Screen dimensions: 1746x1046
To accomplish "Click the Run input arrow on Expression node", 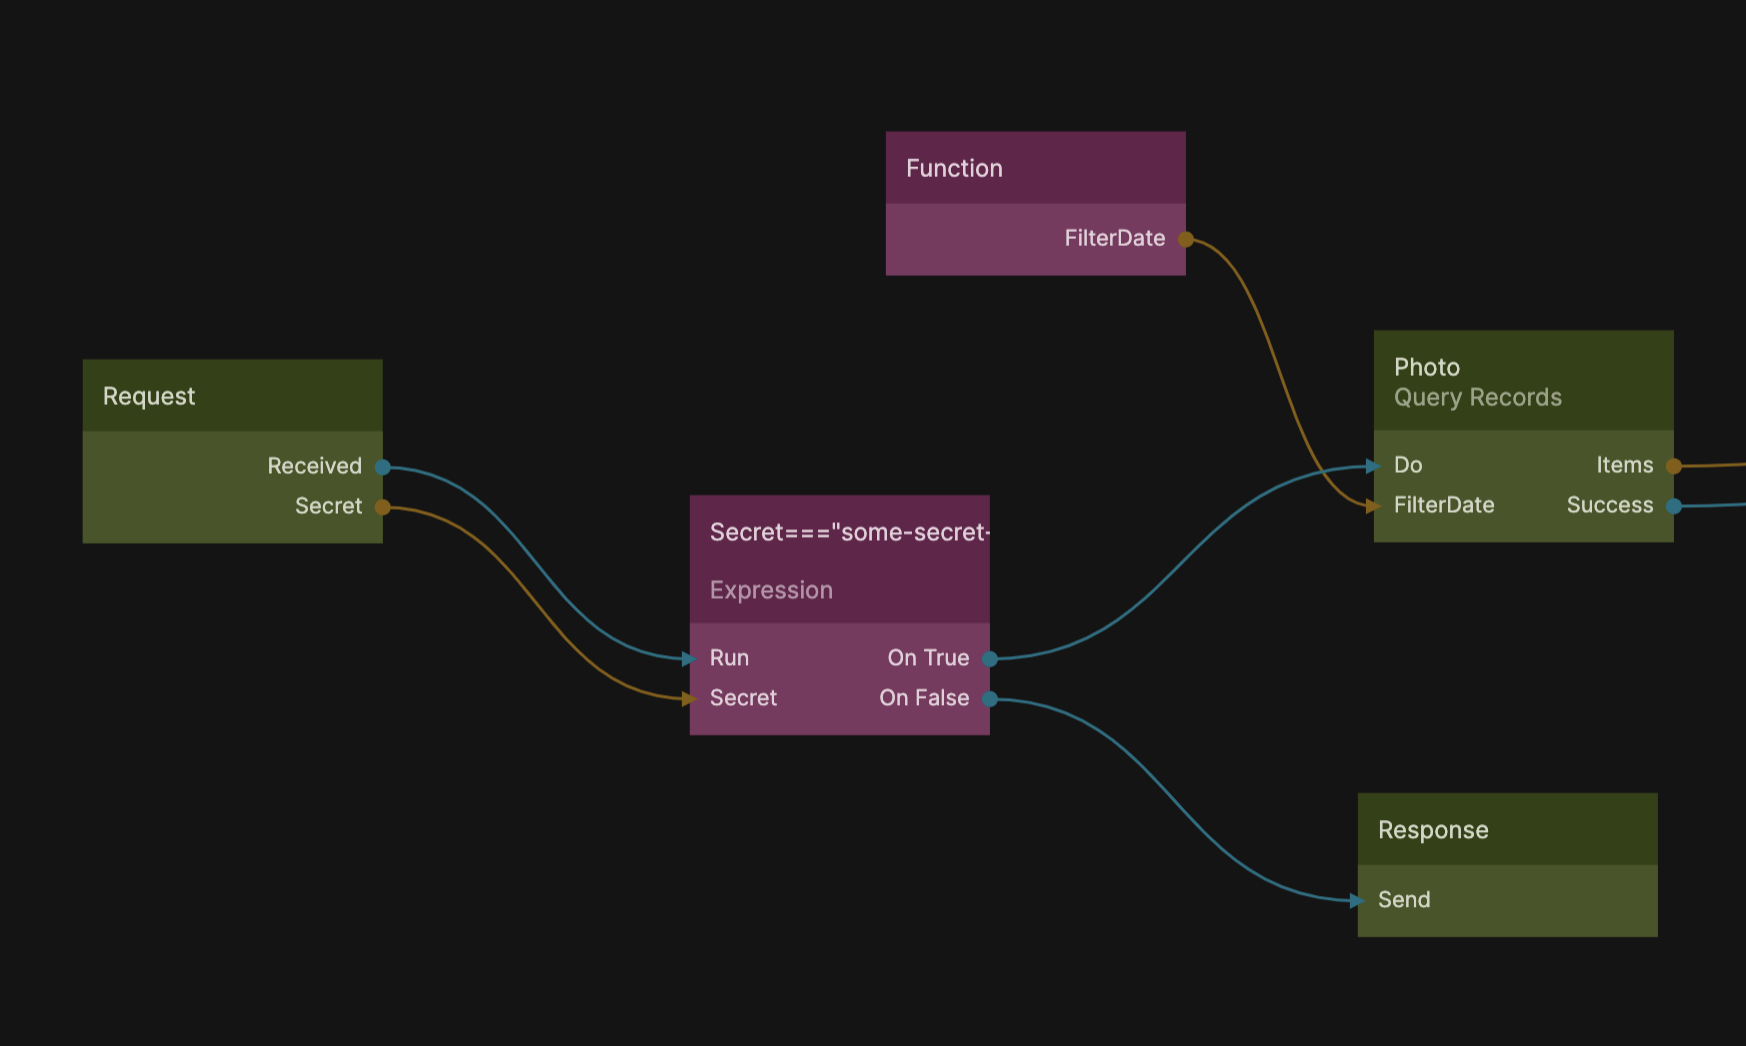I will point(689,659).
